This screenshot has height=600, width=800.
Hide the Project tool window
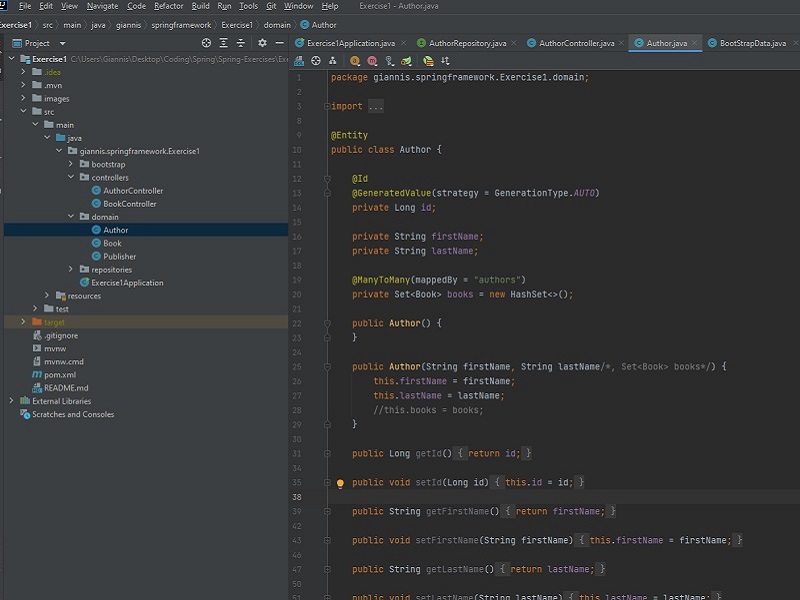pyautogui.click(x=279, y=43)
